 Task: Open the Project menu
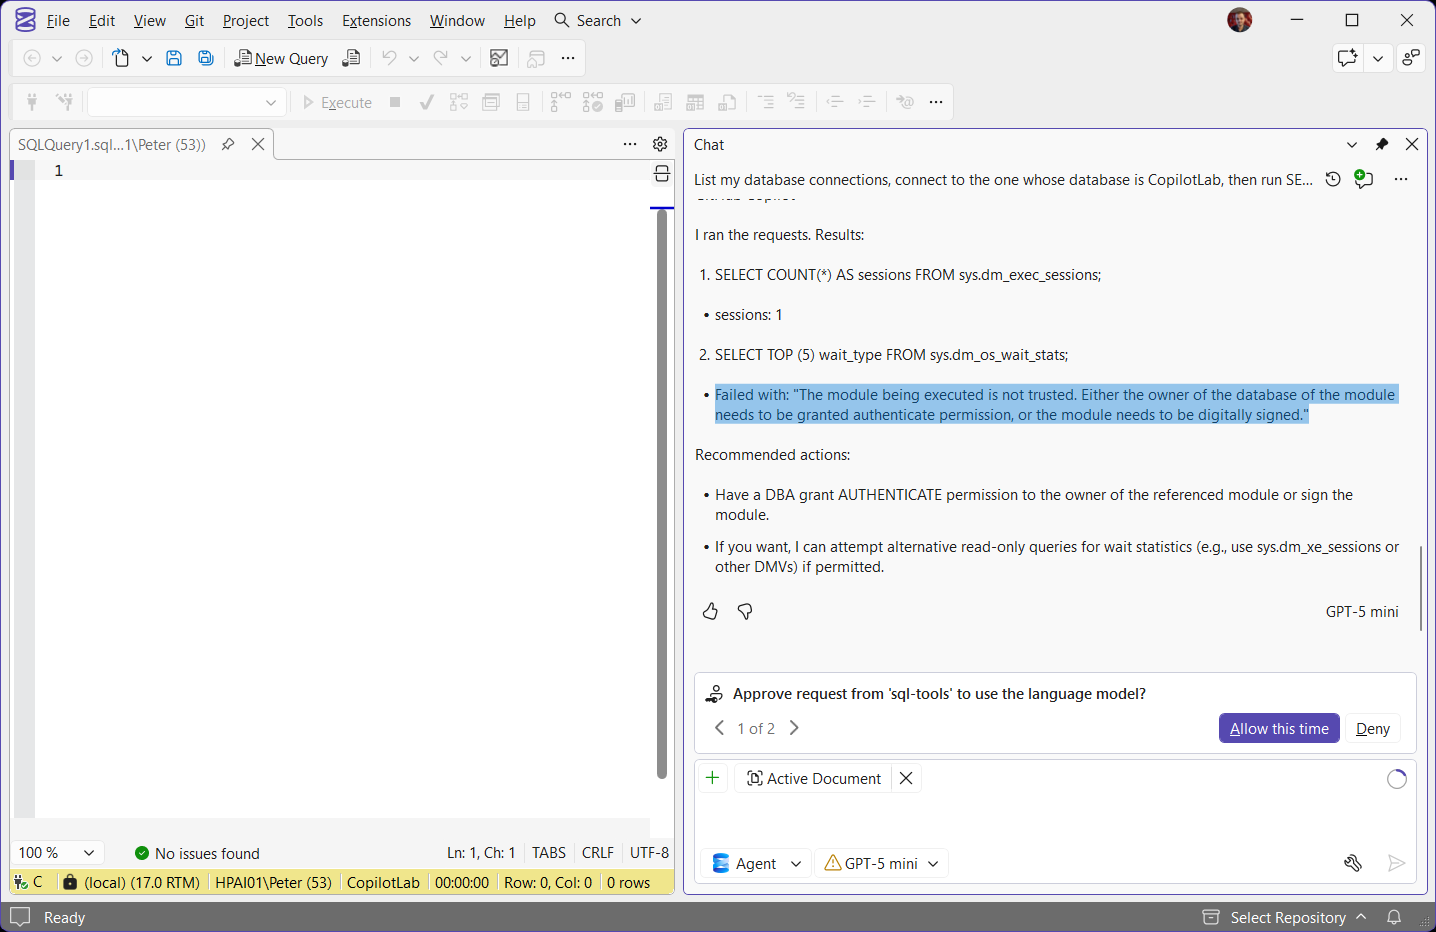246,20
